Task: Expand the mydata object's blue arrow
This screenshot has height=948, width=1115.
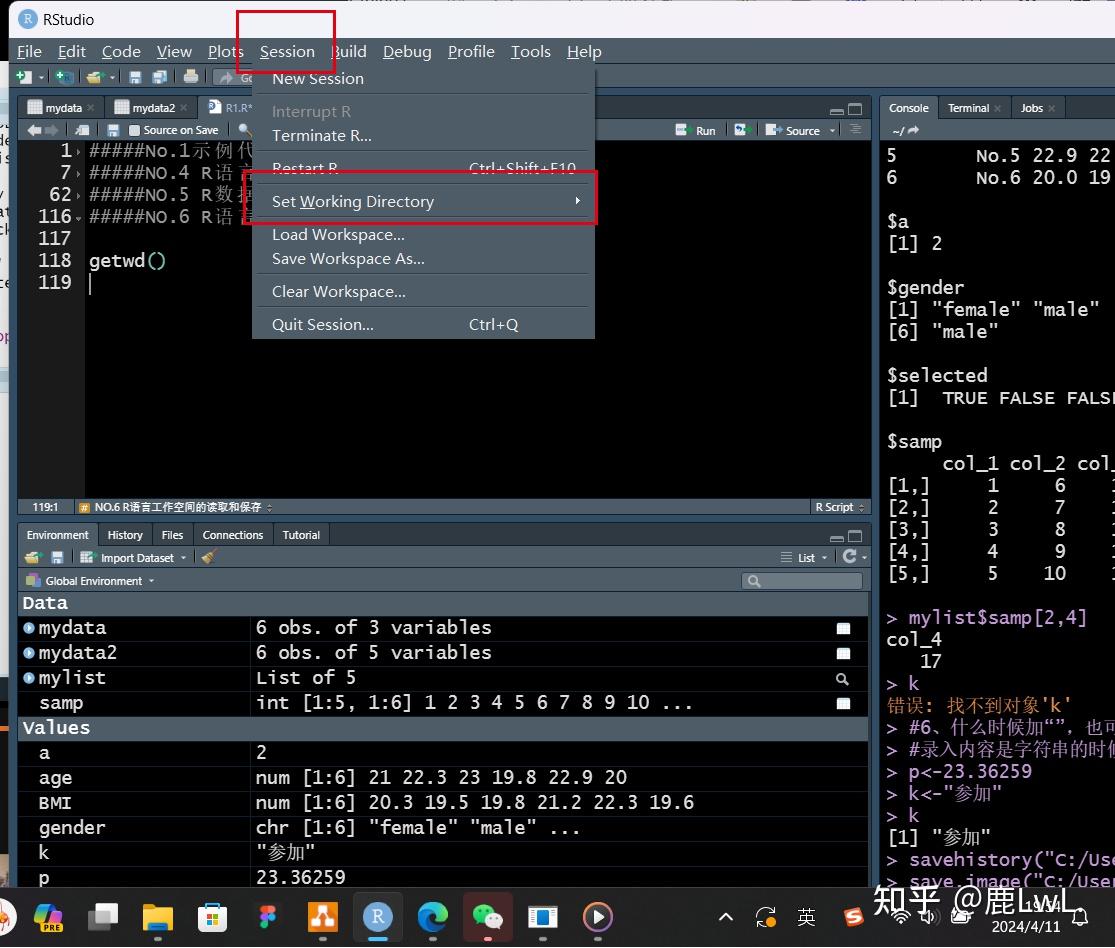Action: click(x=29, y=628)
